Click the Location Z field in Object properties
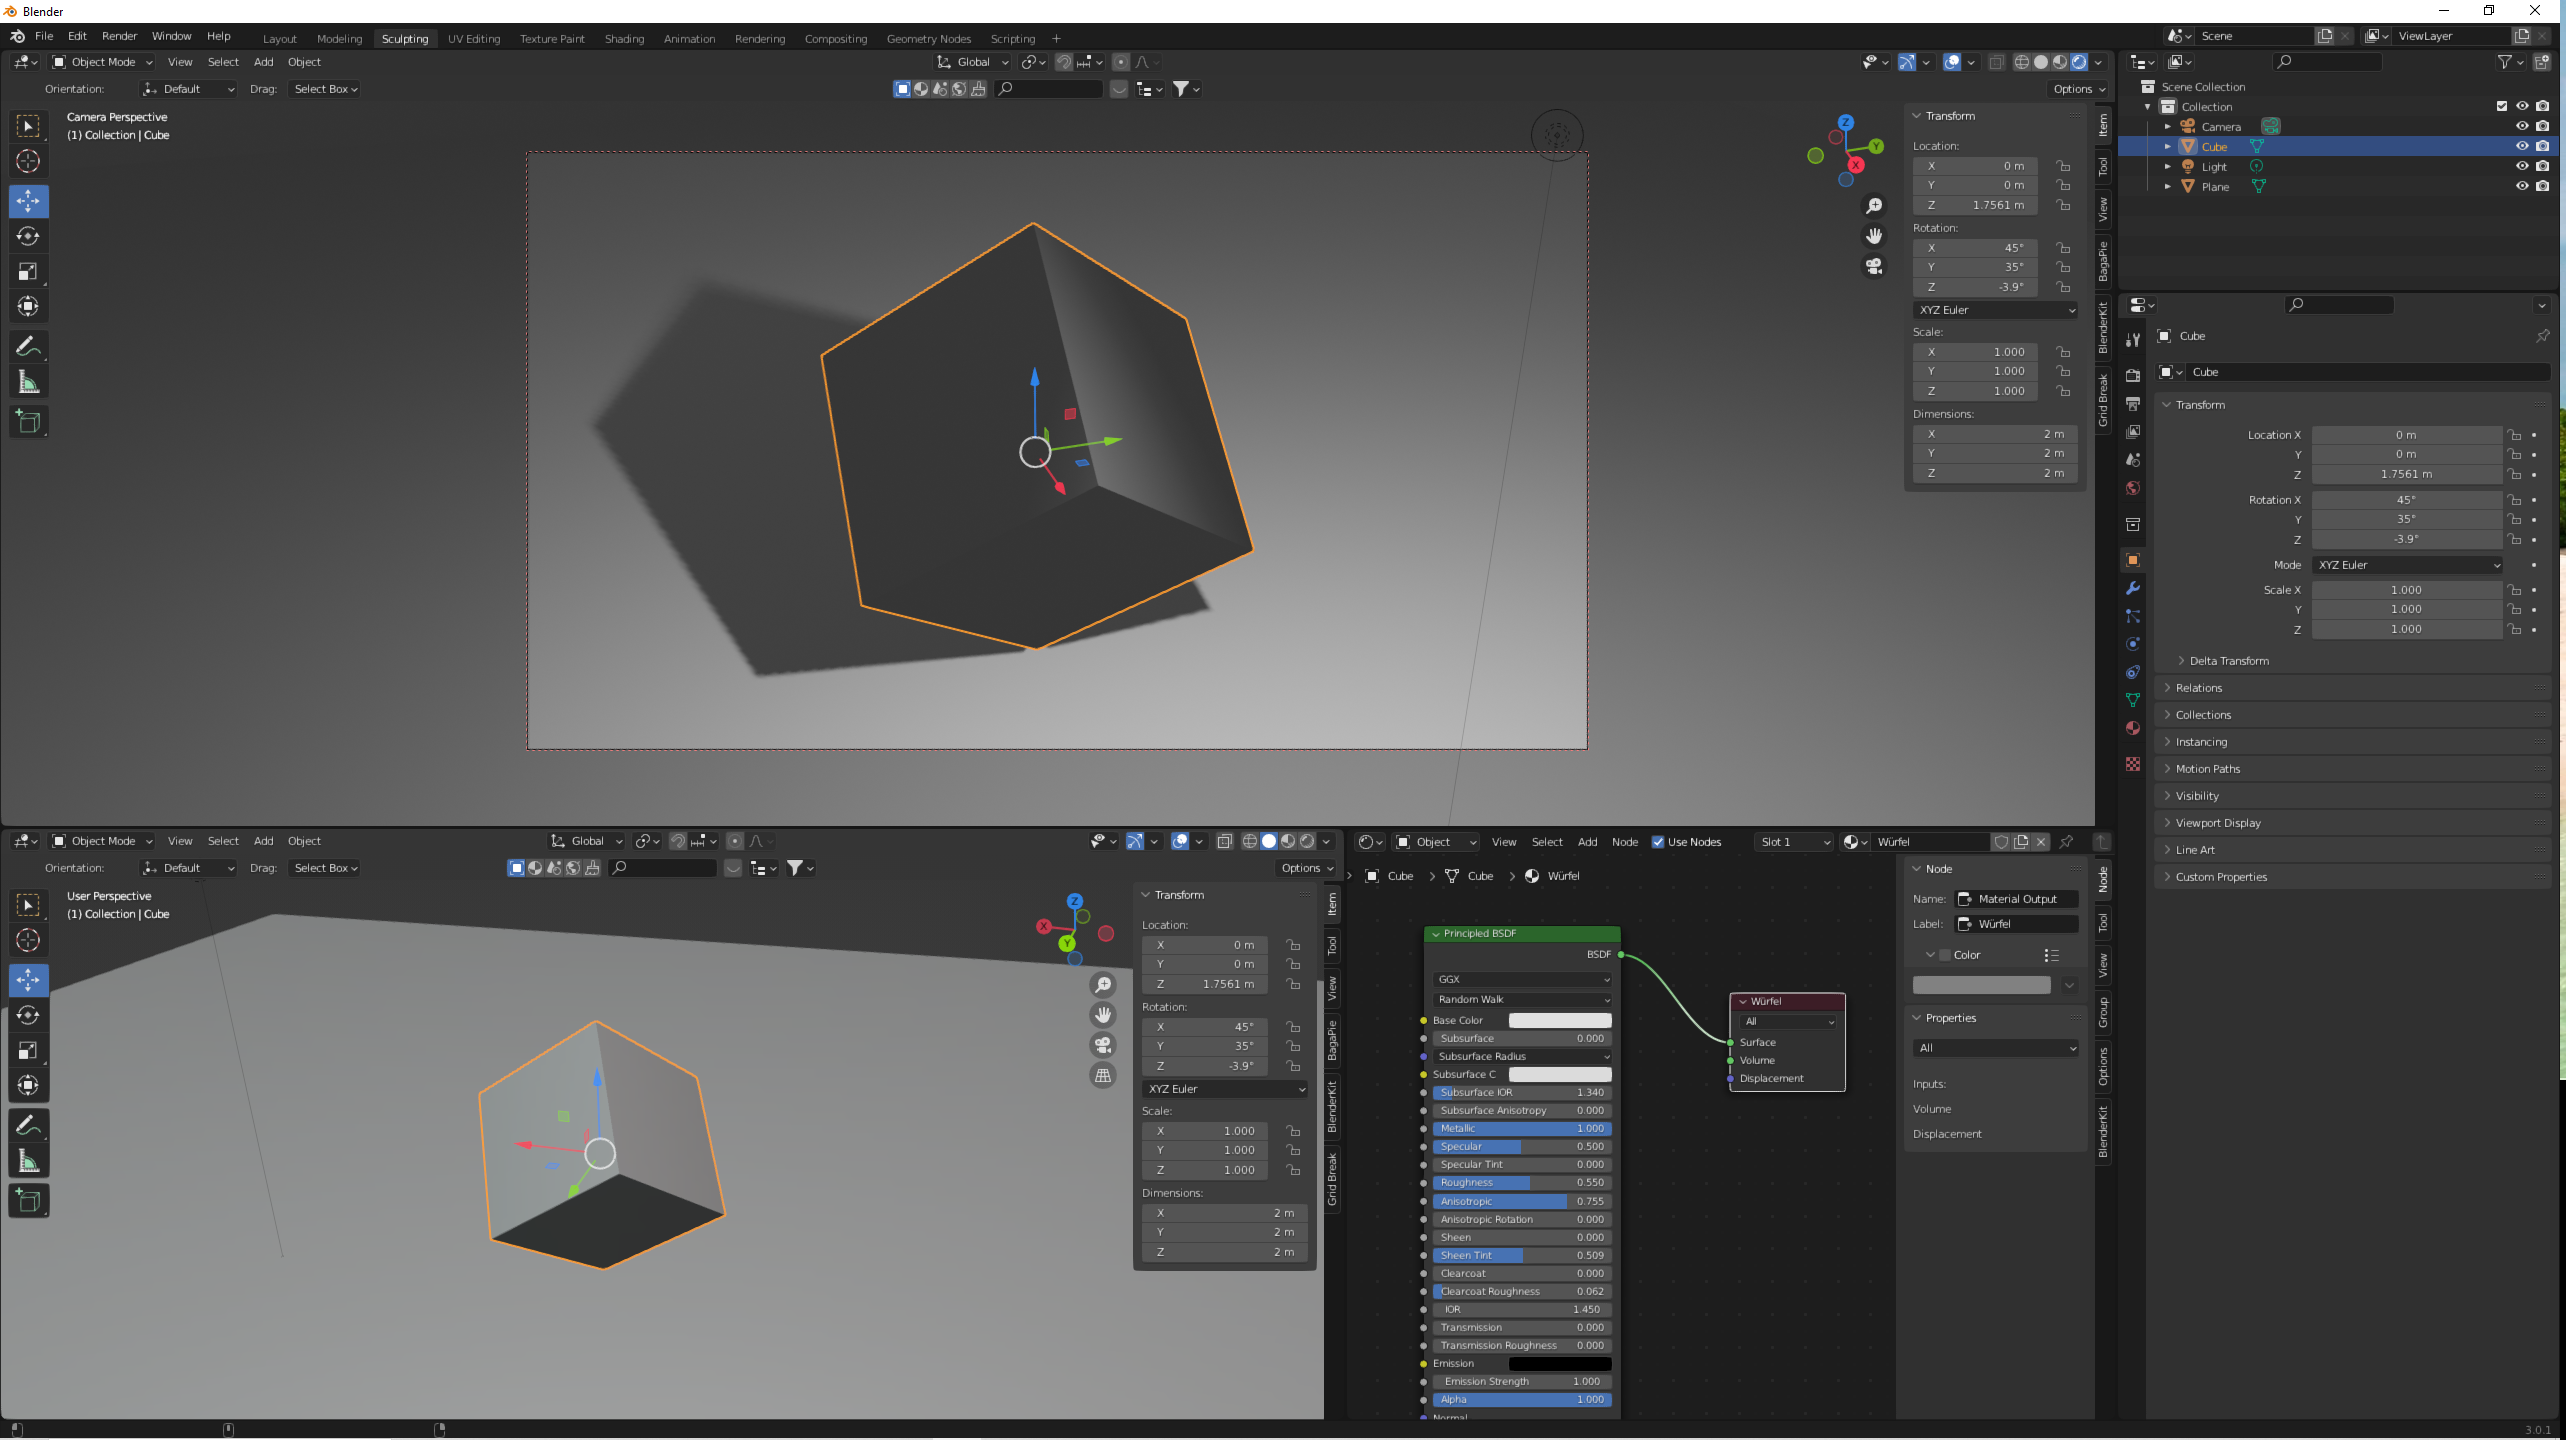This screenshot has height=1440, width=2566. tap(2405, 474)
